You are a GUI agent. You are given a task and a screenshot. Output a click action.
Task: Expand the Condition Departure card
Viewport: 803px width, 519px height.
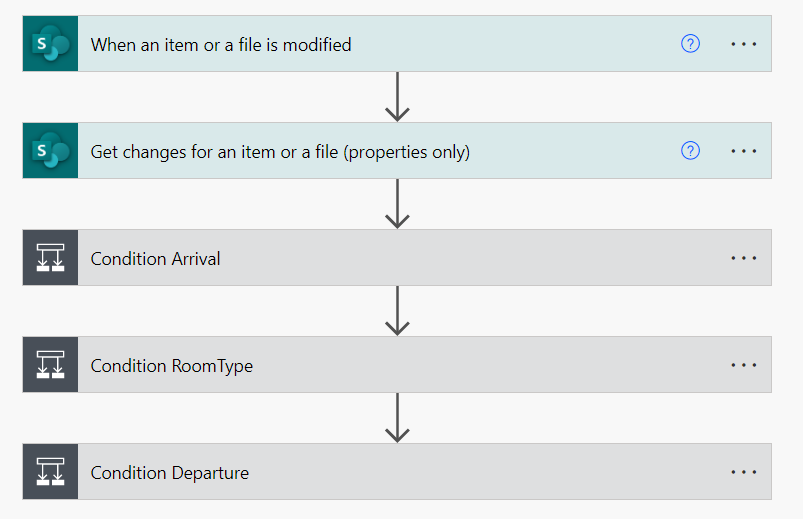pos(169,472)
